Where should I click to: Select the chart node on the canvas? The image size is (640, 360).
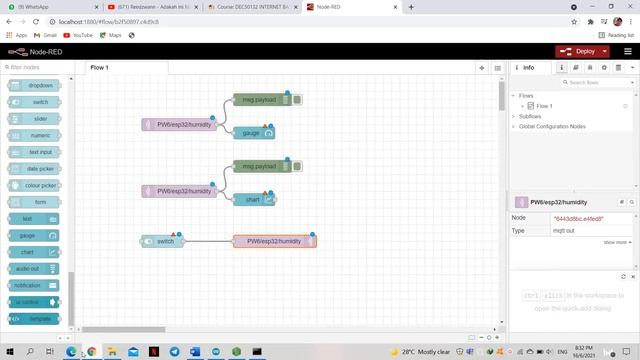pyautogui.click(x=254, y=200)
